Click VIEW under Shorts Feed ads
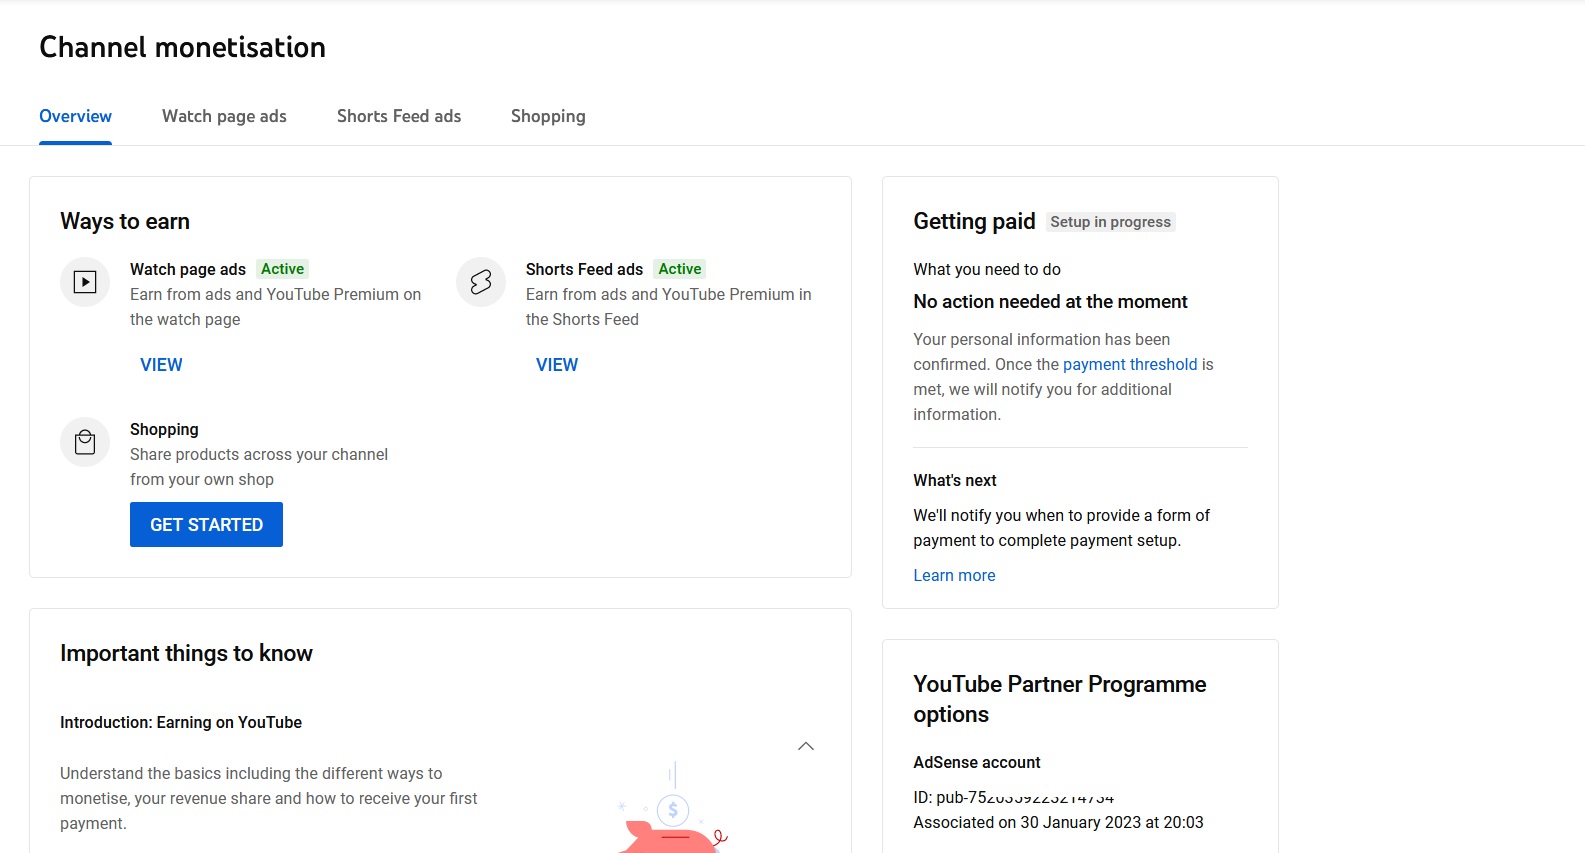Image resolution: width=1585 pixels, height=853 pixels. pyautogui.click(x=557, y=365)
